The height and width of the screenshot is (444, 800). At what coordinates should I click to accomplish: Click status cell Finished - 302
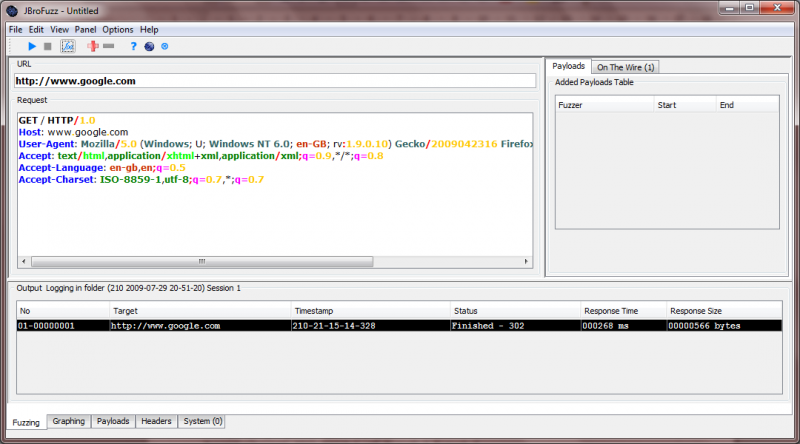click(515, 326)
